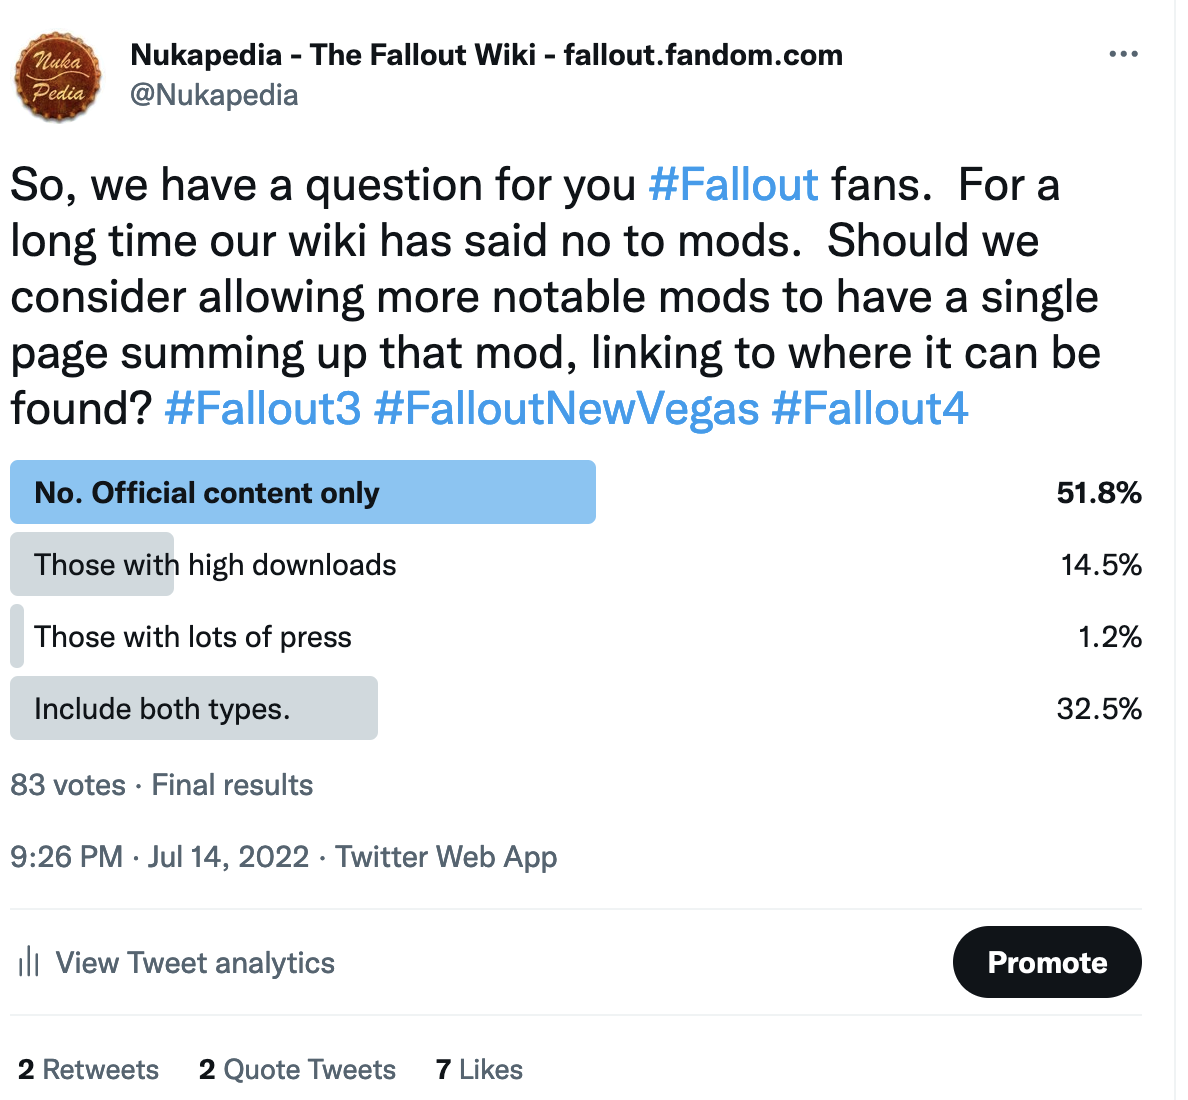Follow the #FalloutNewVegas hashtag link

click(x=566, y=409)
